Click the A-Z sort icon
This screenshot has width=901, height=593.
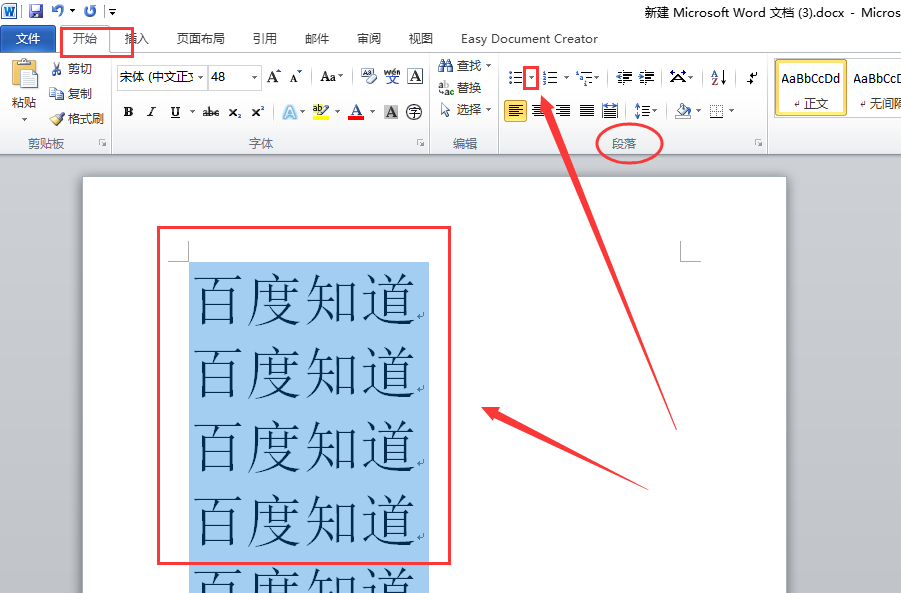coord(718,77)
